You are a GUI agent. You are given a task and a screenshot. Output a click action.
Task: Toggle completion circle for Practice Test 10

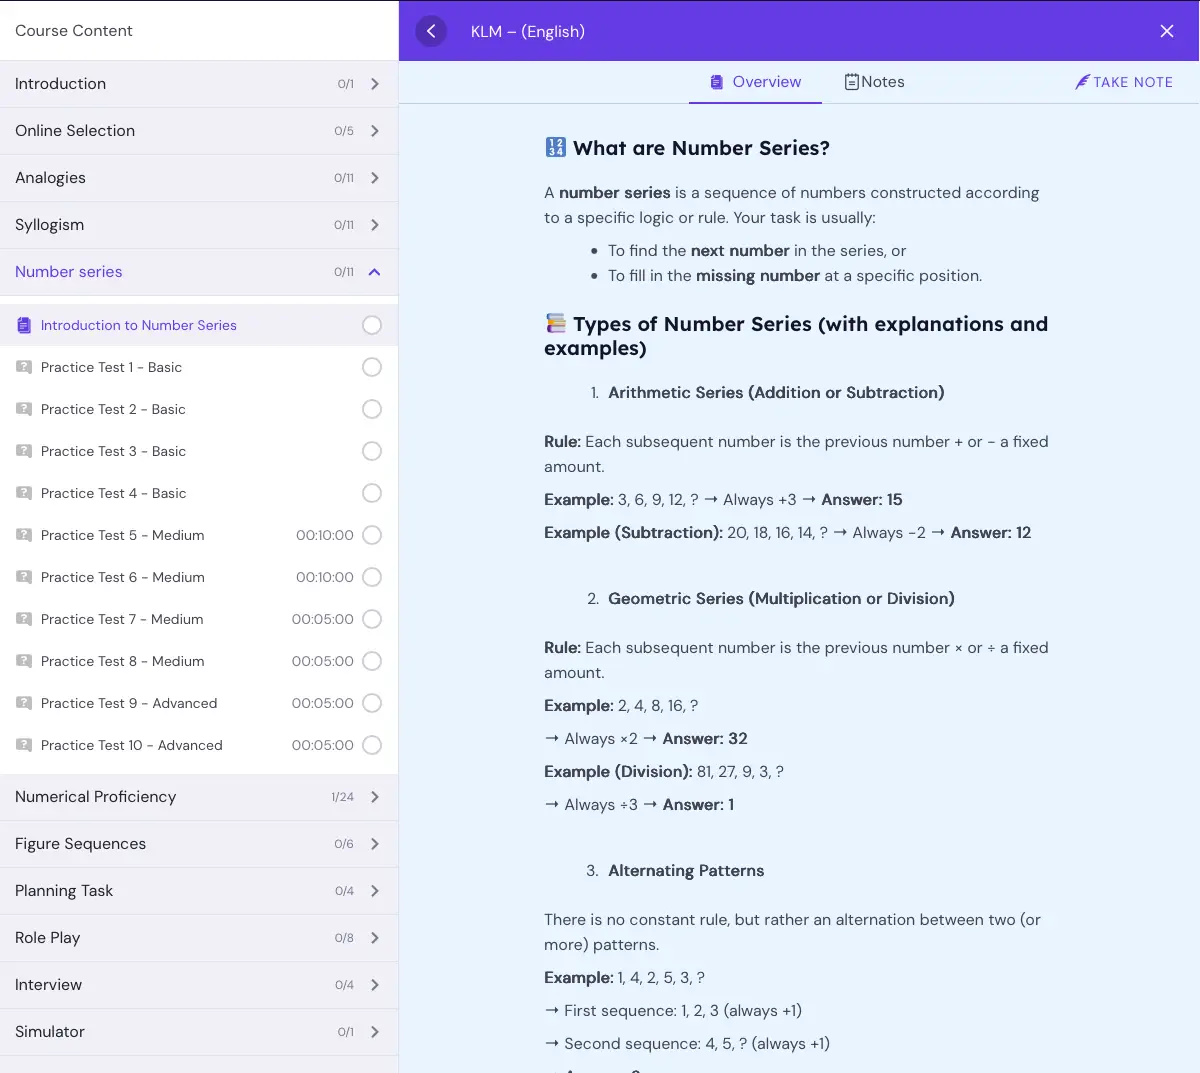[372, 745]
